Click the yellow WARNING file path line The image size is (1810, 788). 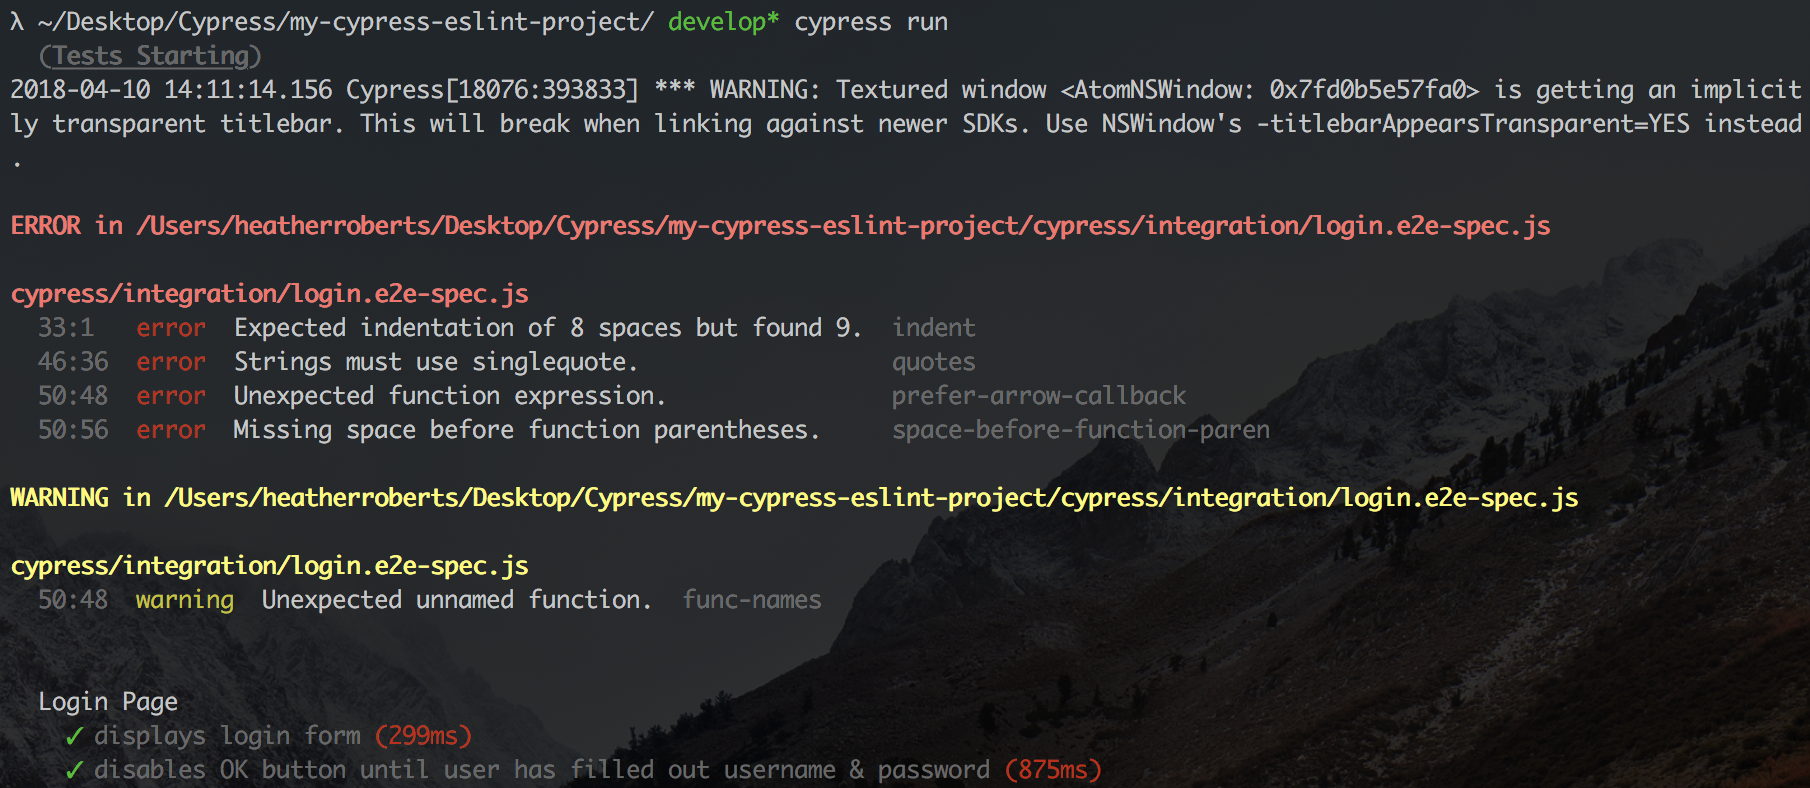[x=794, y=498]
